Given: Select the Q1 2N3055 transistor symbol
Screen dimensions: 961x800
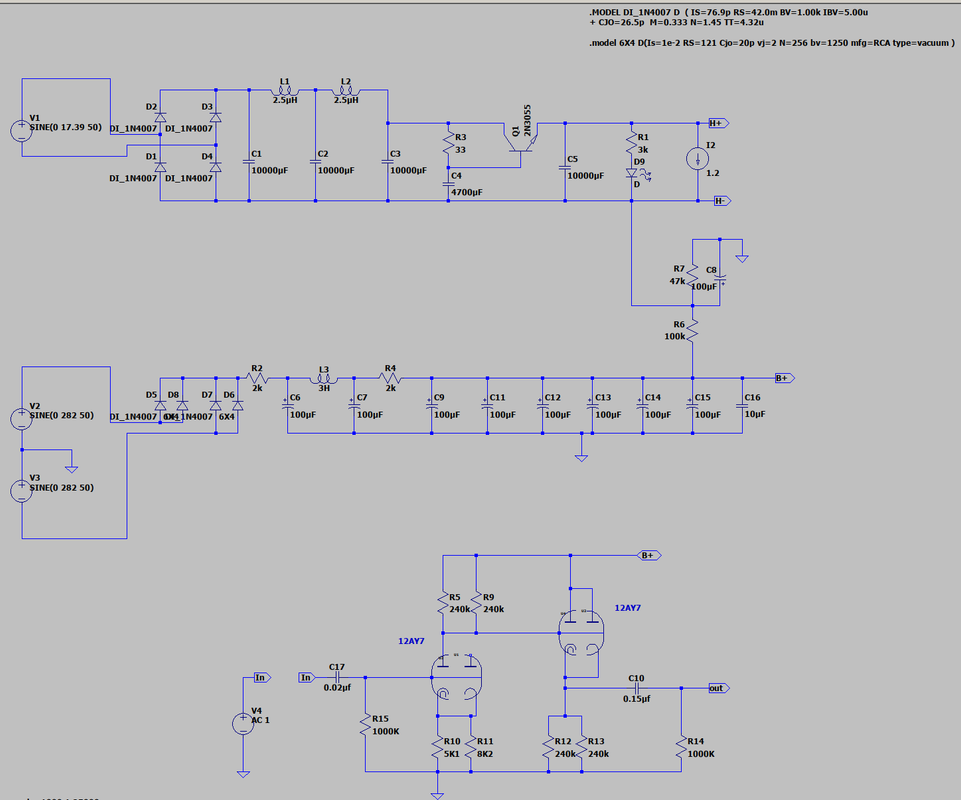Looking at the screenshot, I should coord(521,139).
